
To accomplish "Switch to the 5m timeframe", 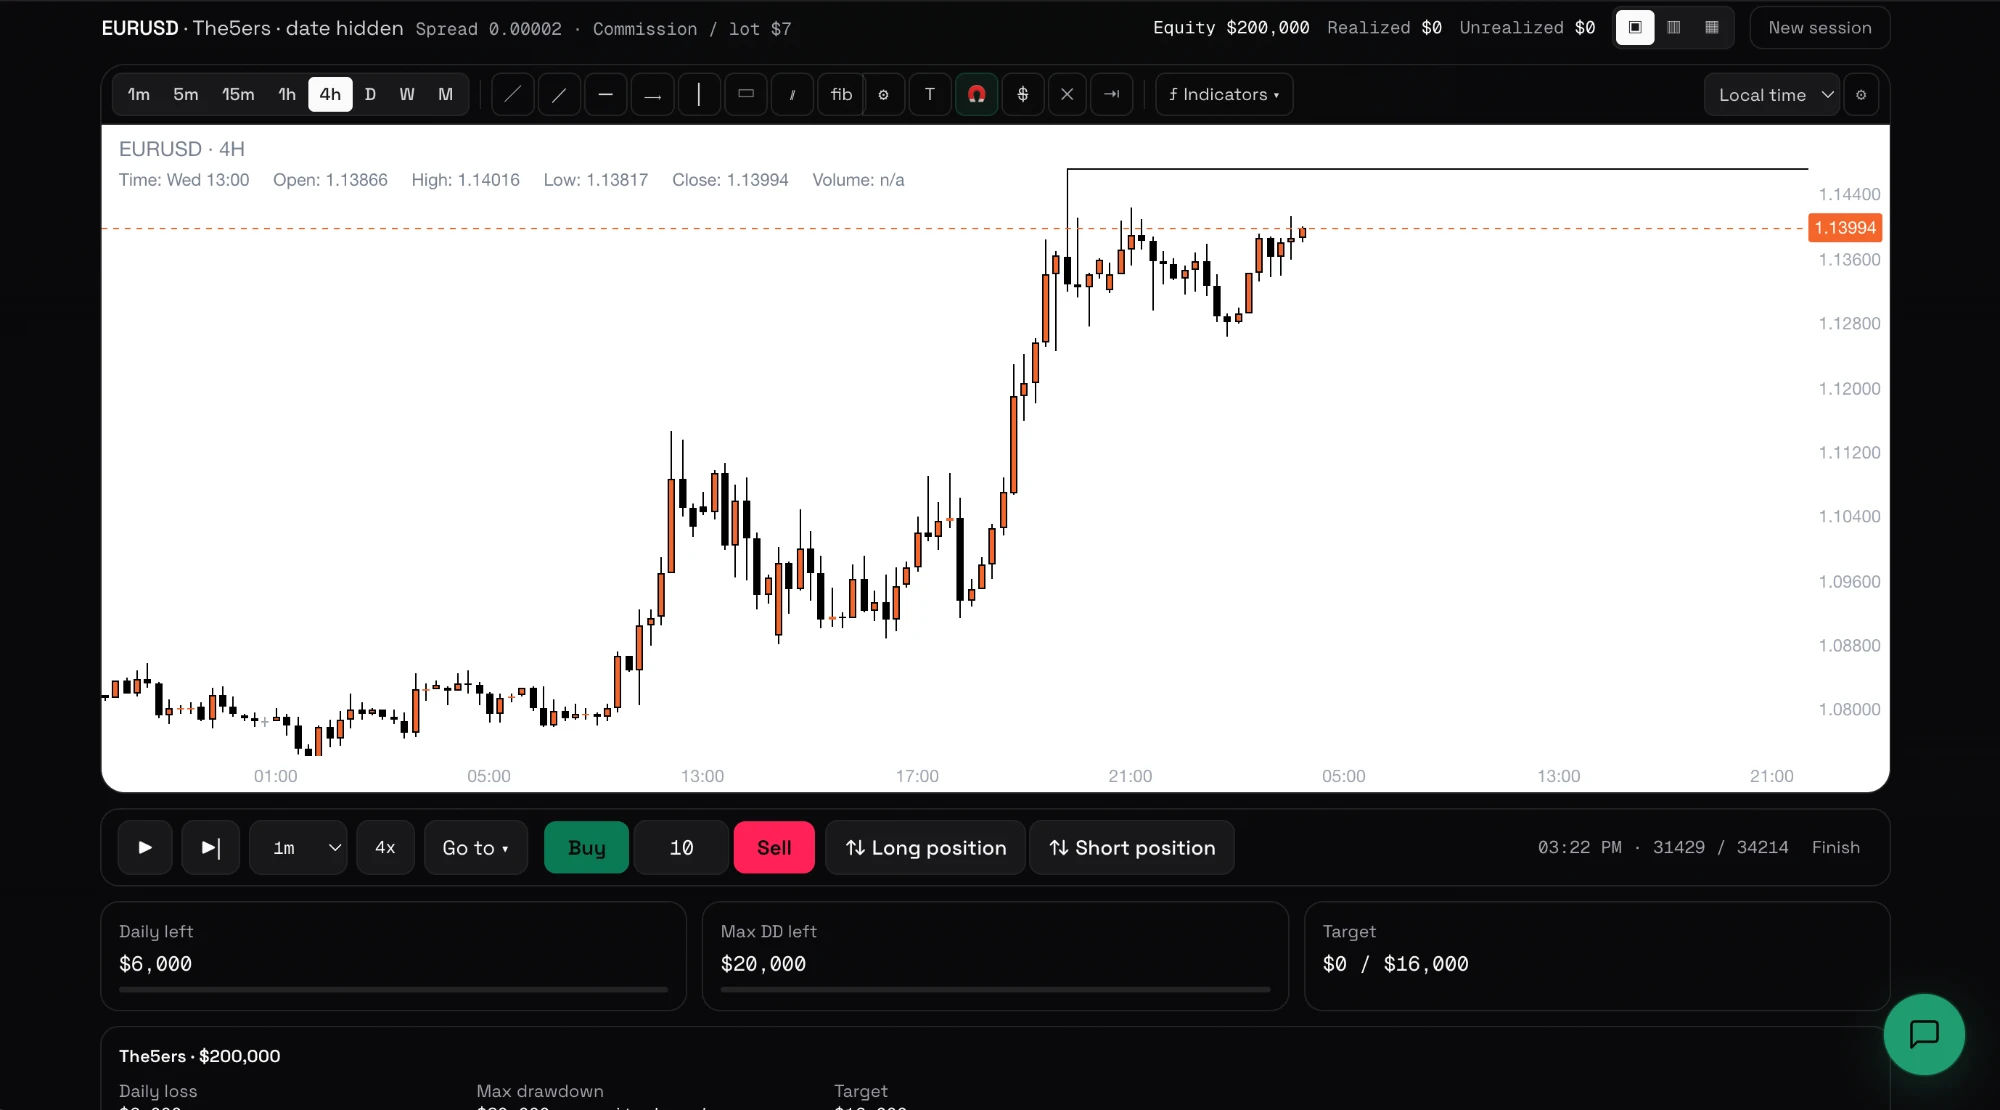I will coord(186,94).
